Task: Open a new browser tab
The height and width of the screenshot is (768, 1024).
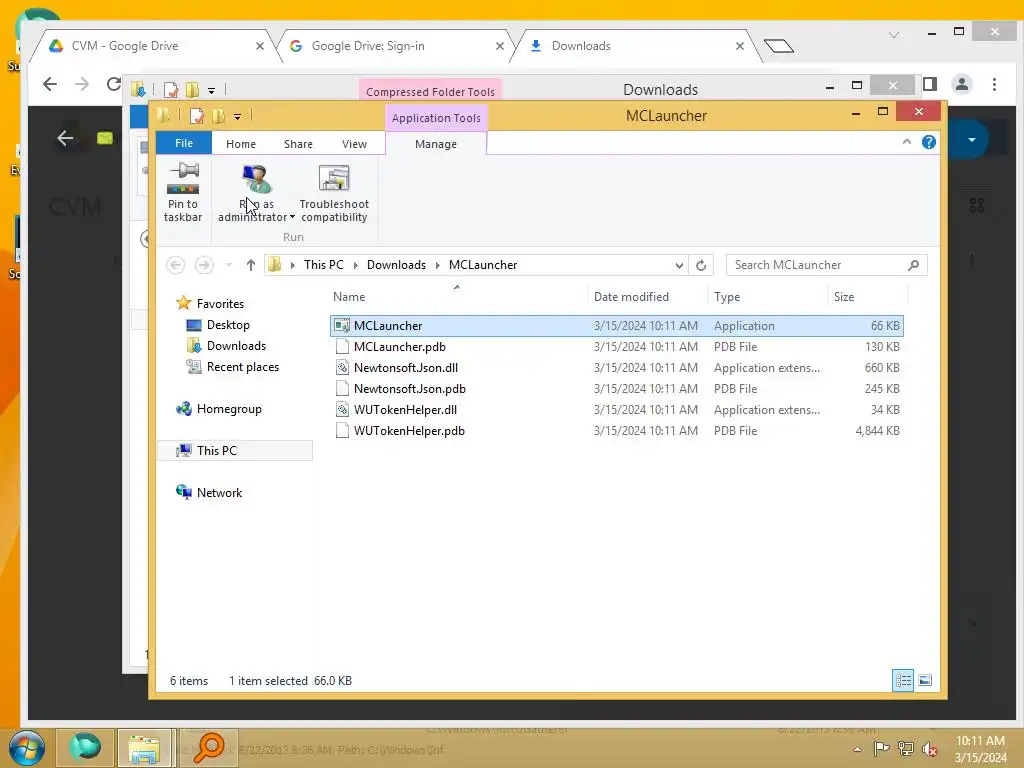Action: [778, 46]
